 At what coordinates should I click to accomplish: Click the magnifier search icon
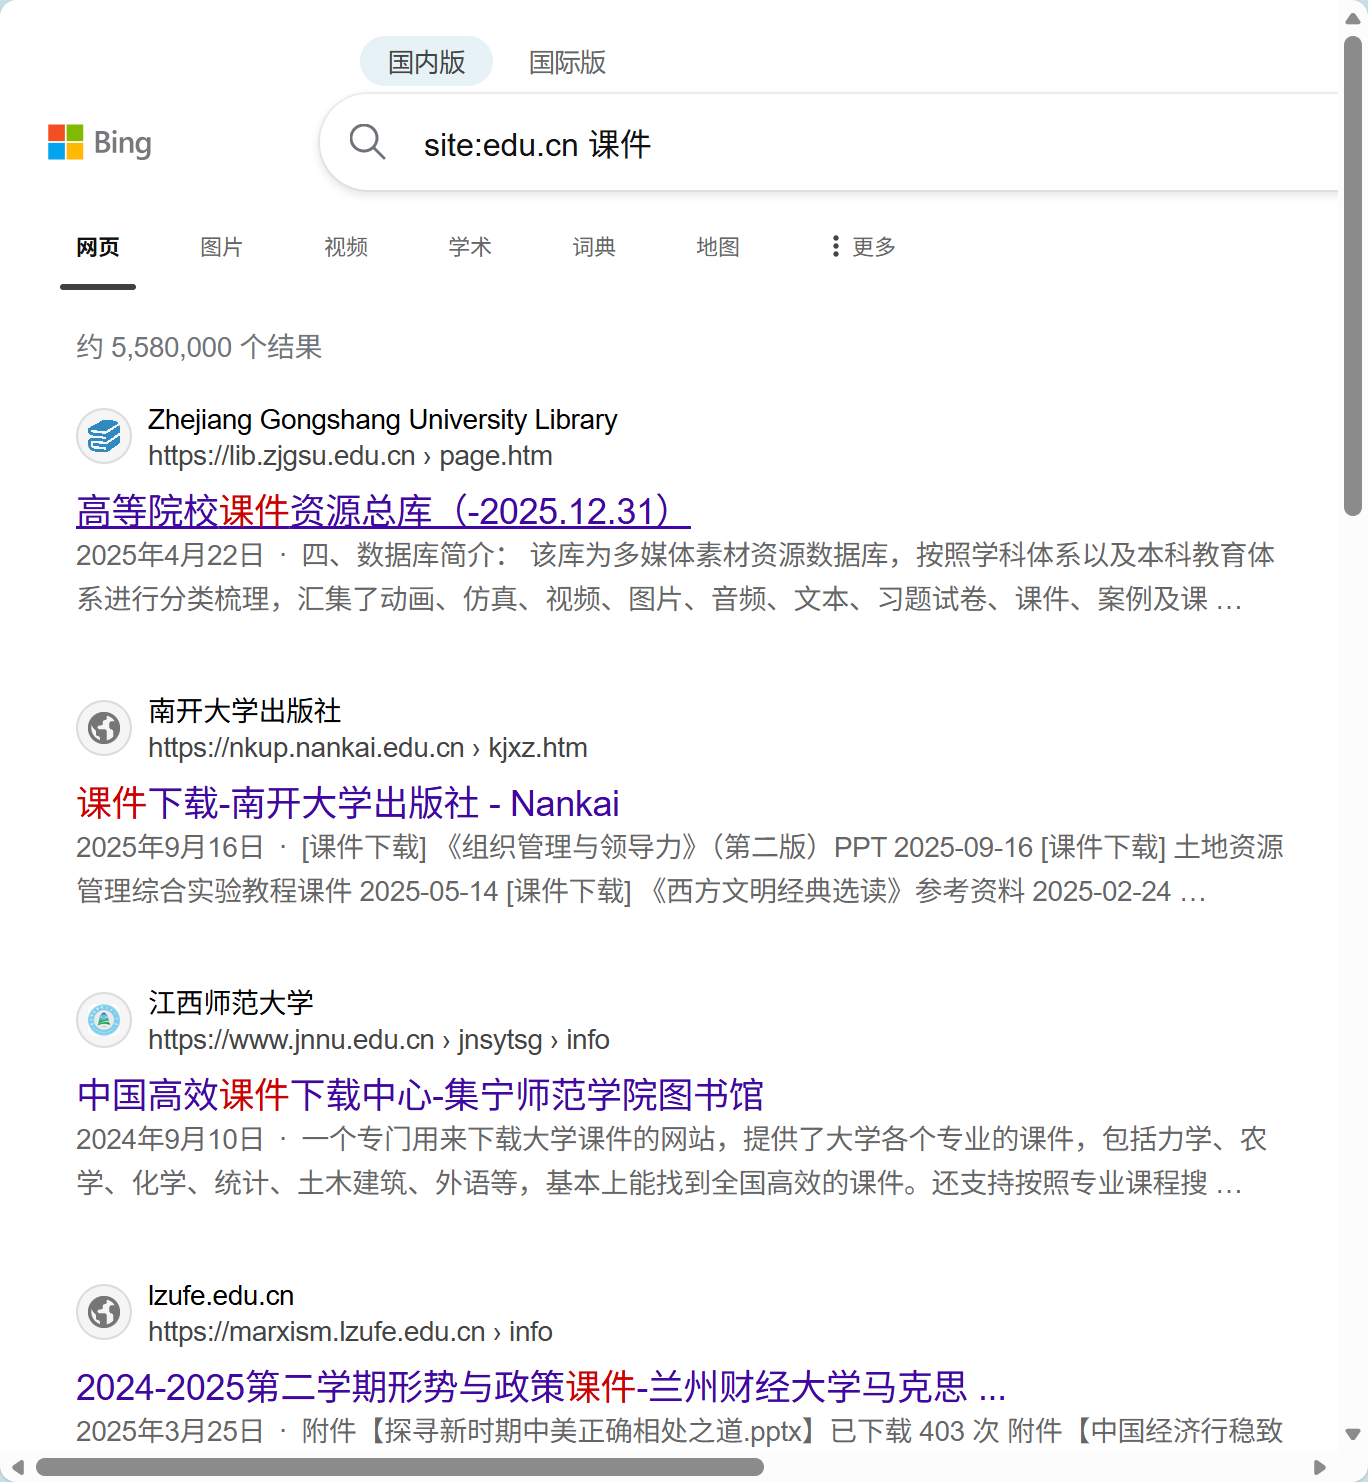(367, 142)
